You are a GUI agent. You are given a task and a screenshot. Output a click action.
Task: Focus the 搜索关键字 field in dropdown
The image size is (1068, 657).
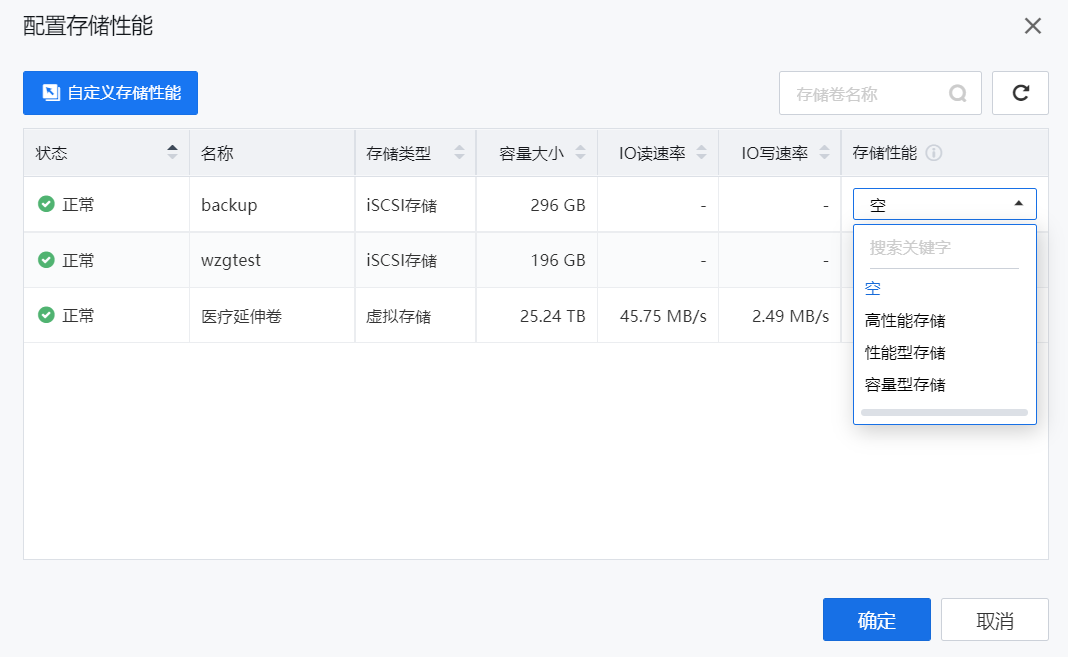(x=944, y=248)
